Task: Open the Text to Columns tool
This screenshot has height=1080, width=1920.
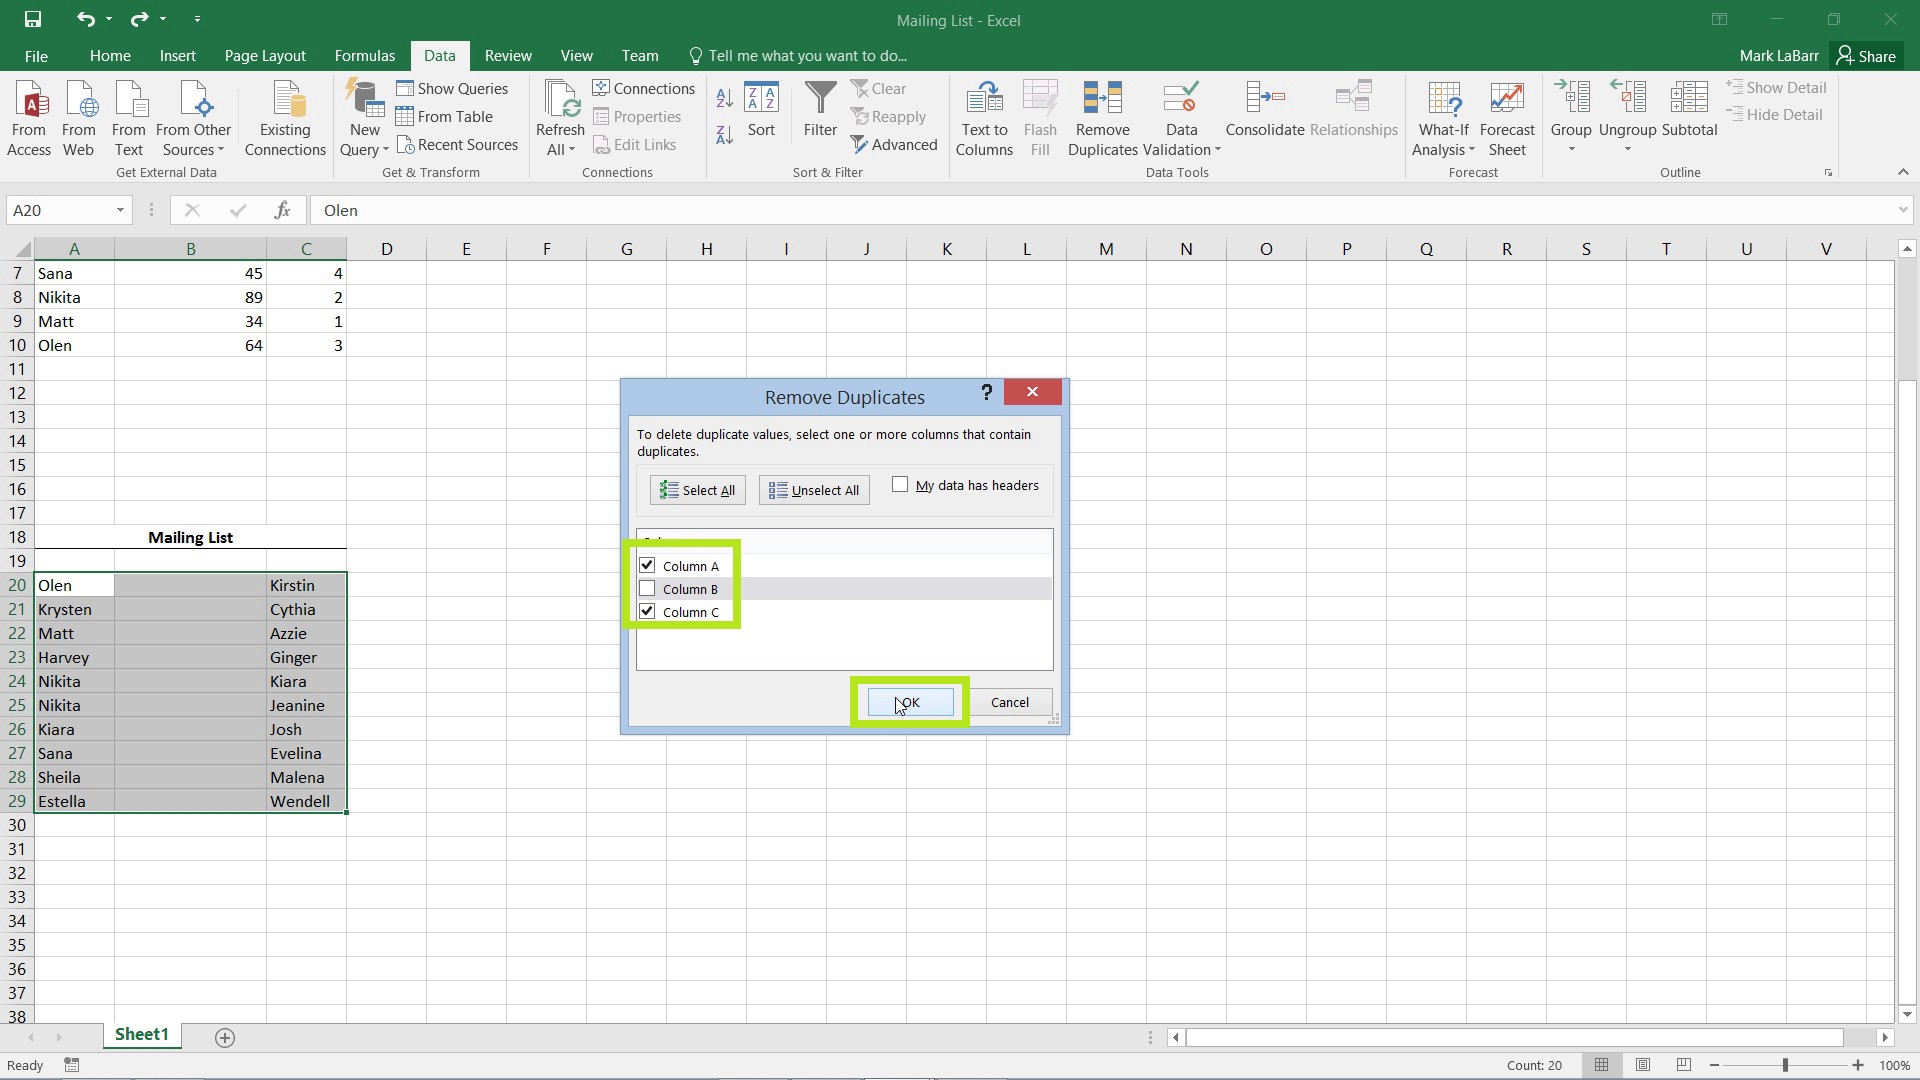Action: (x=985, y=119)
